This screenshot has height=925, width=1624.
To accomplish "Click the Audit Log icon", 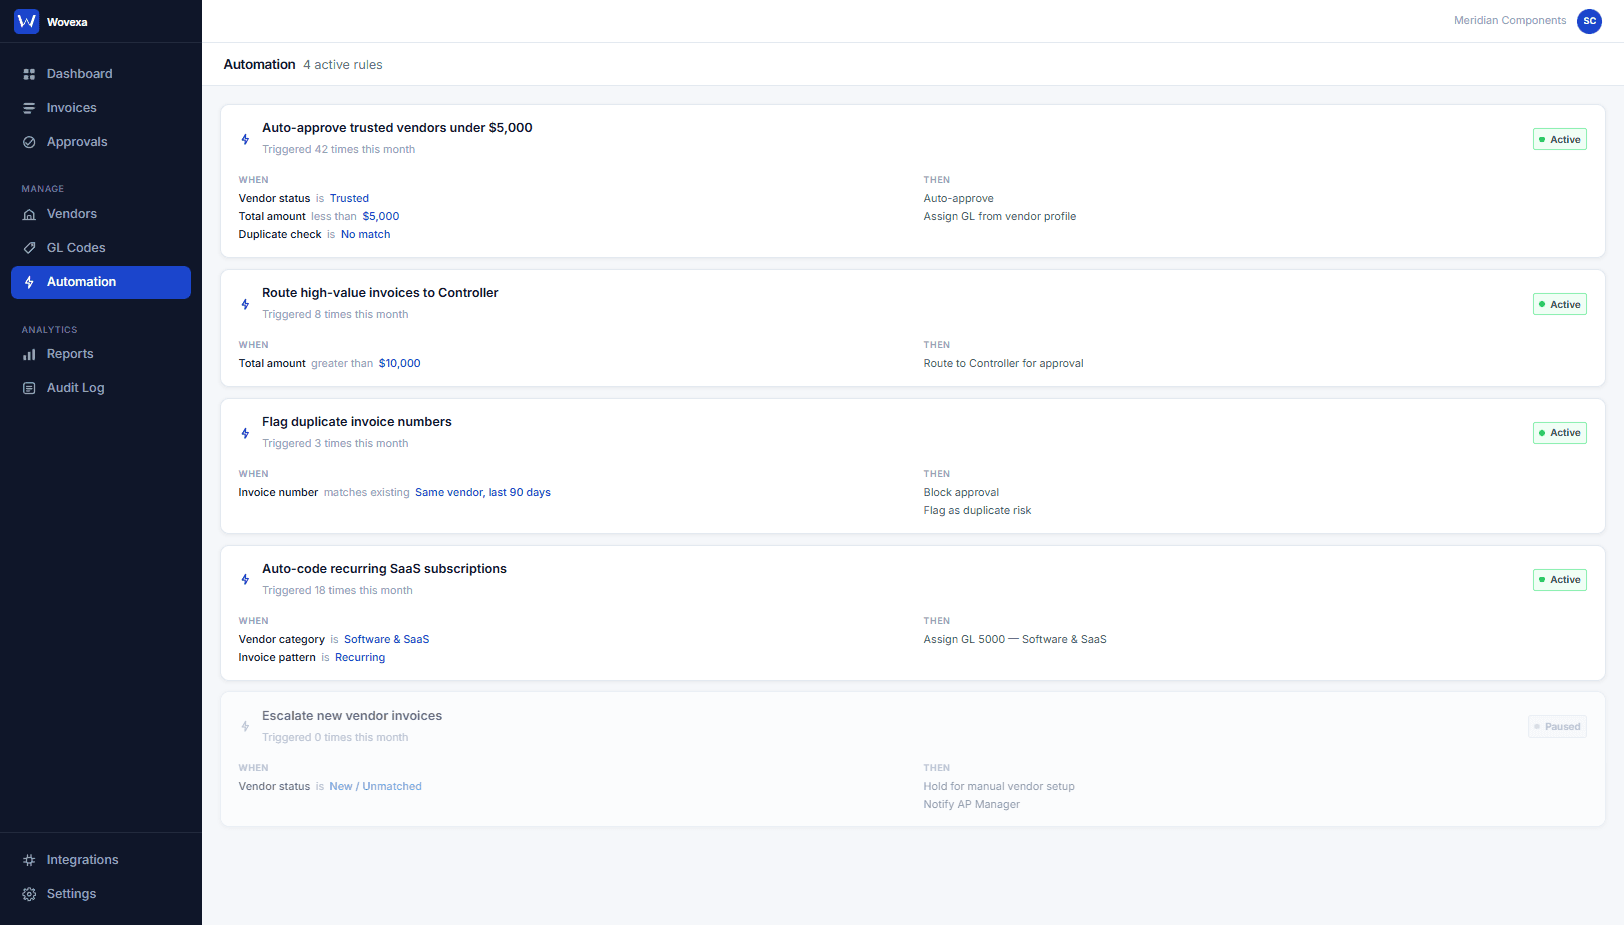I will (x=29, y=387).
